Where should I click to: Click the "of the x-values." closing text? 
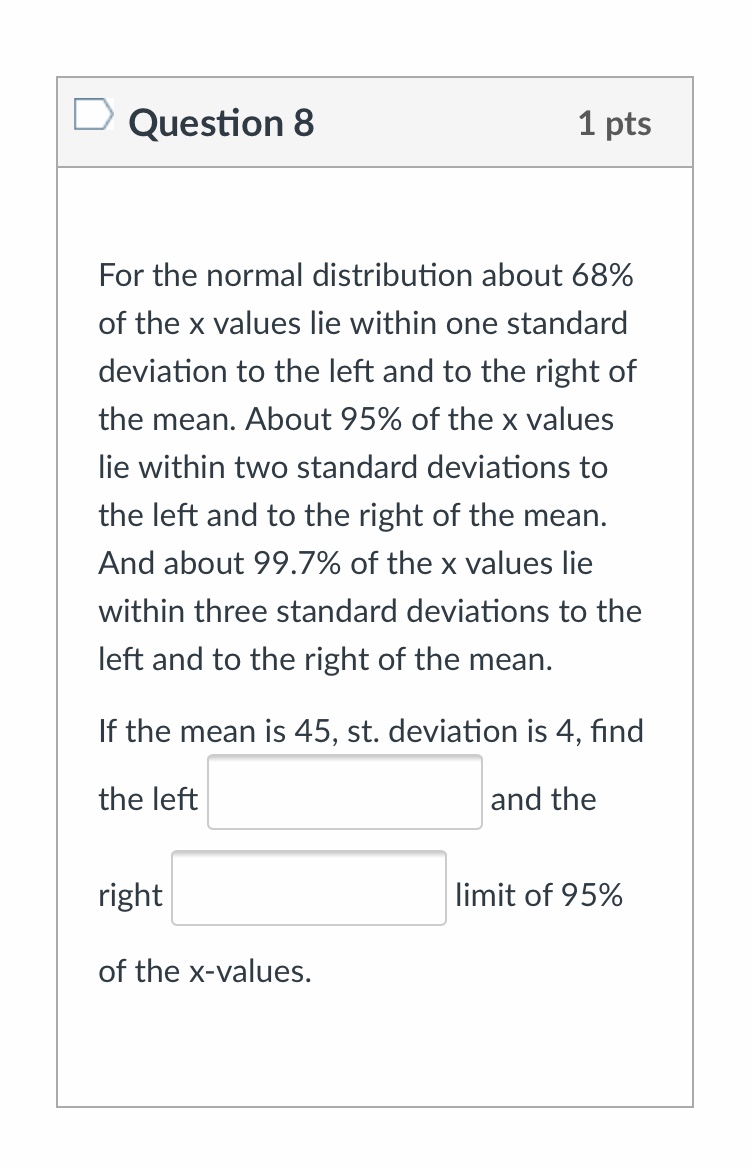coord(205,971)
